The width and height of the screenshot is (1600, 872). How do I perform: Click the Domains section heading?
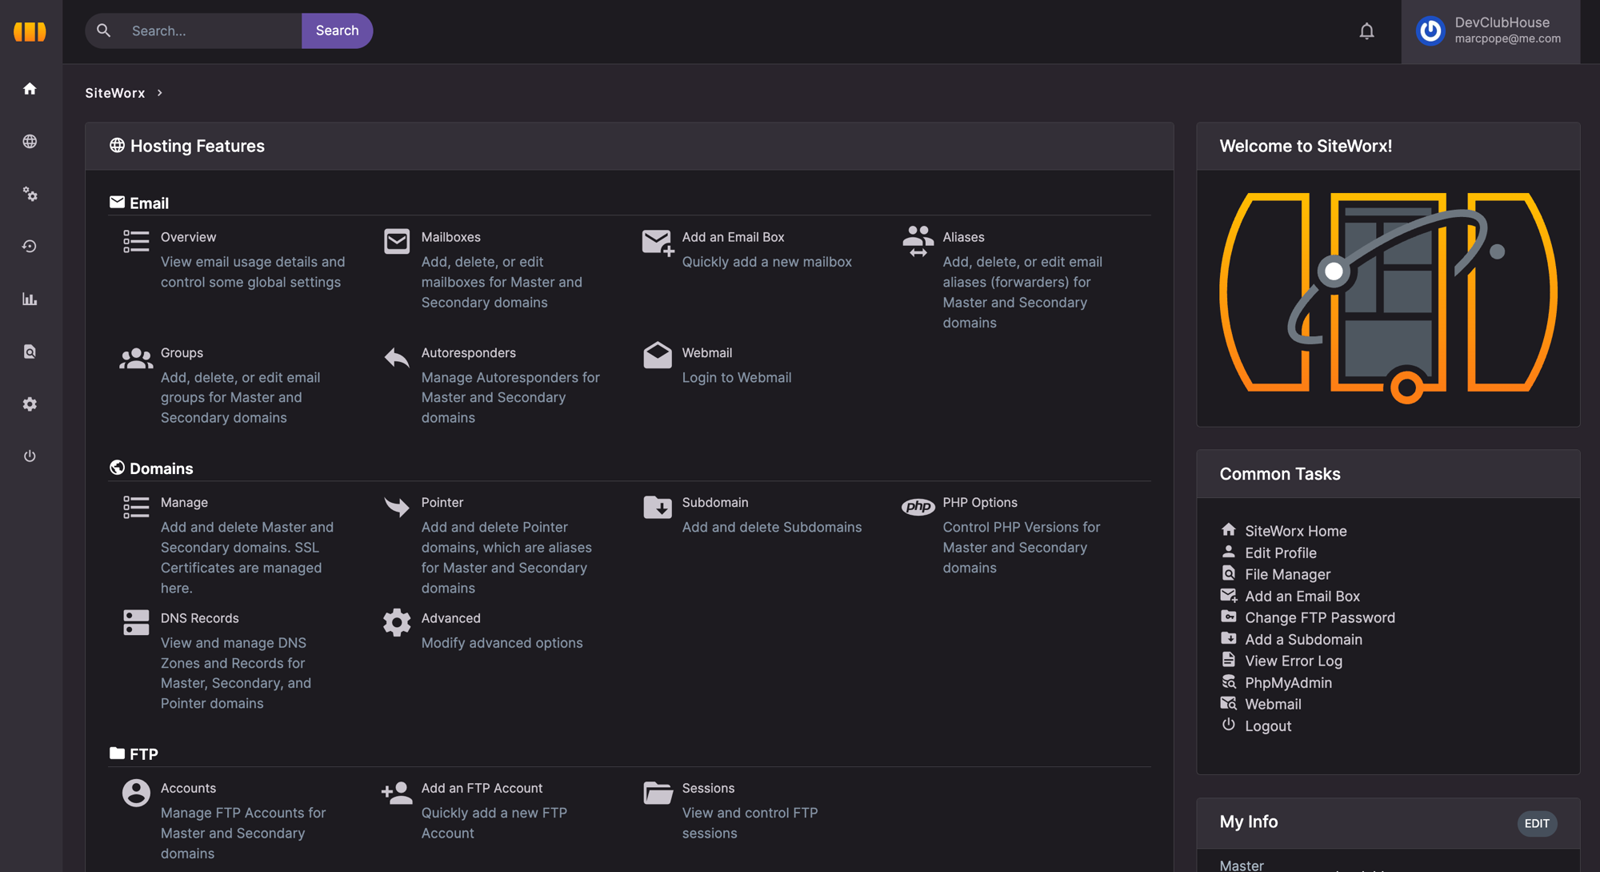161,469
